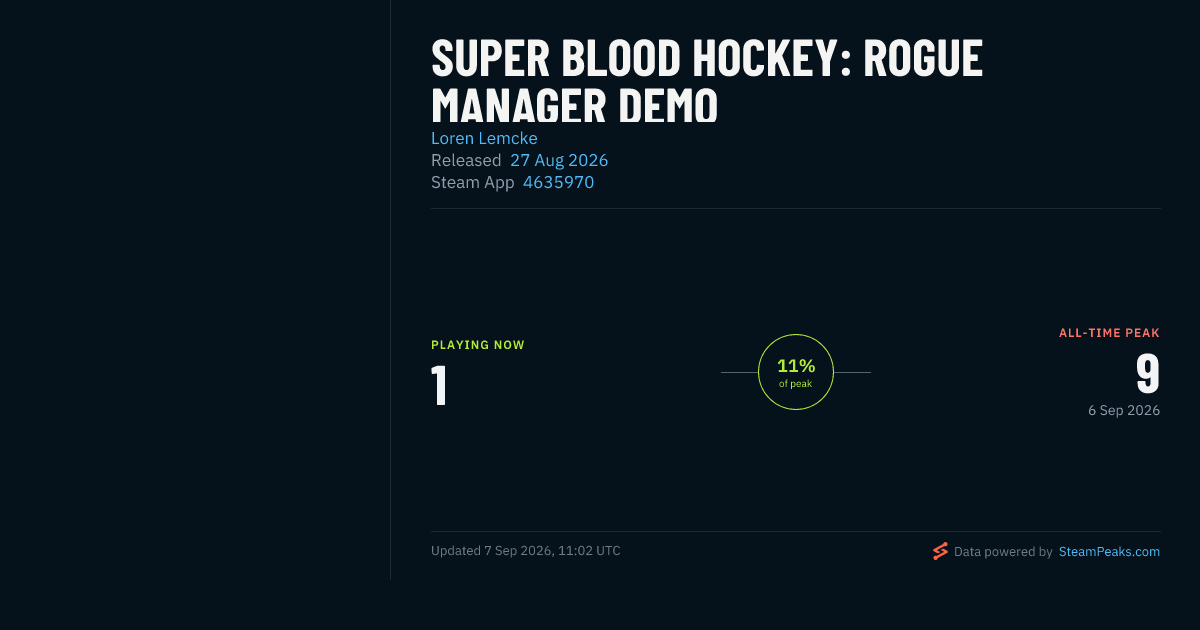Click the 27 Aug 2026 release date

coord(559,160)
